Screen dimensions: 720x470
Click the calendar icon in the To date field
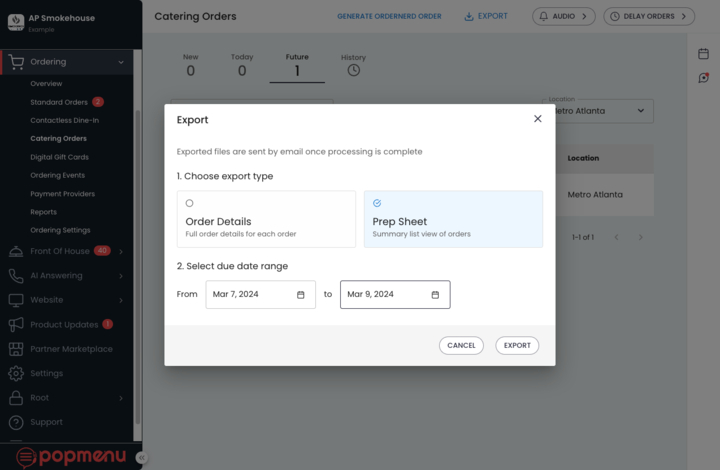click(435, 295)
